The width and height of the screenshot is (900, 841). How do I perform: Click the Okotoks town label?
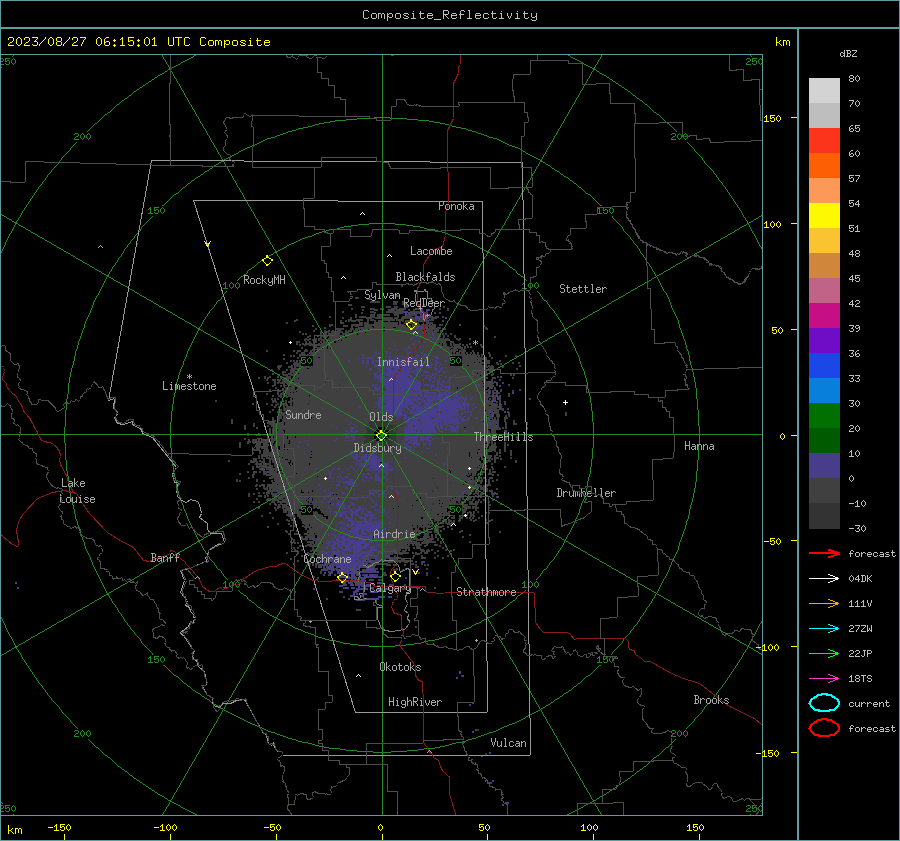[400, 667]
